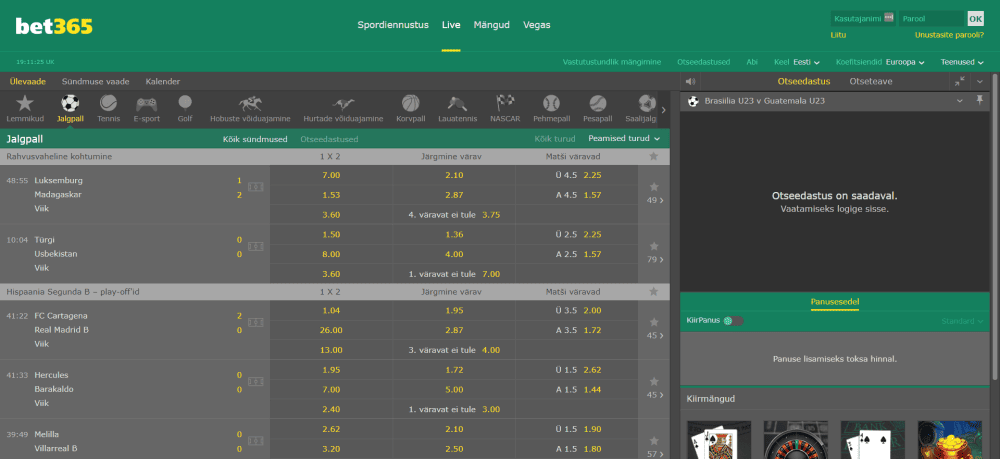Open Hobuste võiduajamine horse racing icon
The height and width of the screenshot is (459, 1000).
point(250,103)
